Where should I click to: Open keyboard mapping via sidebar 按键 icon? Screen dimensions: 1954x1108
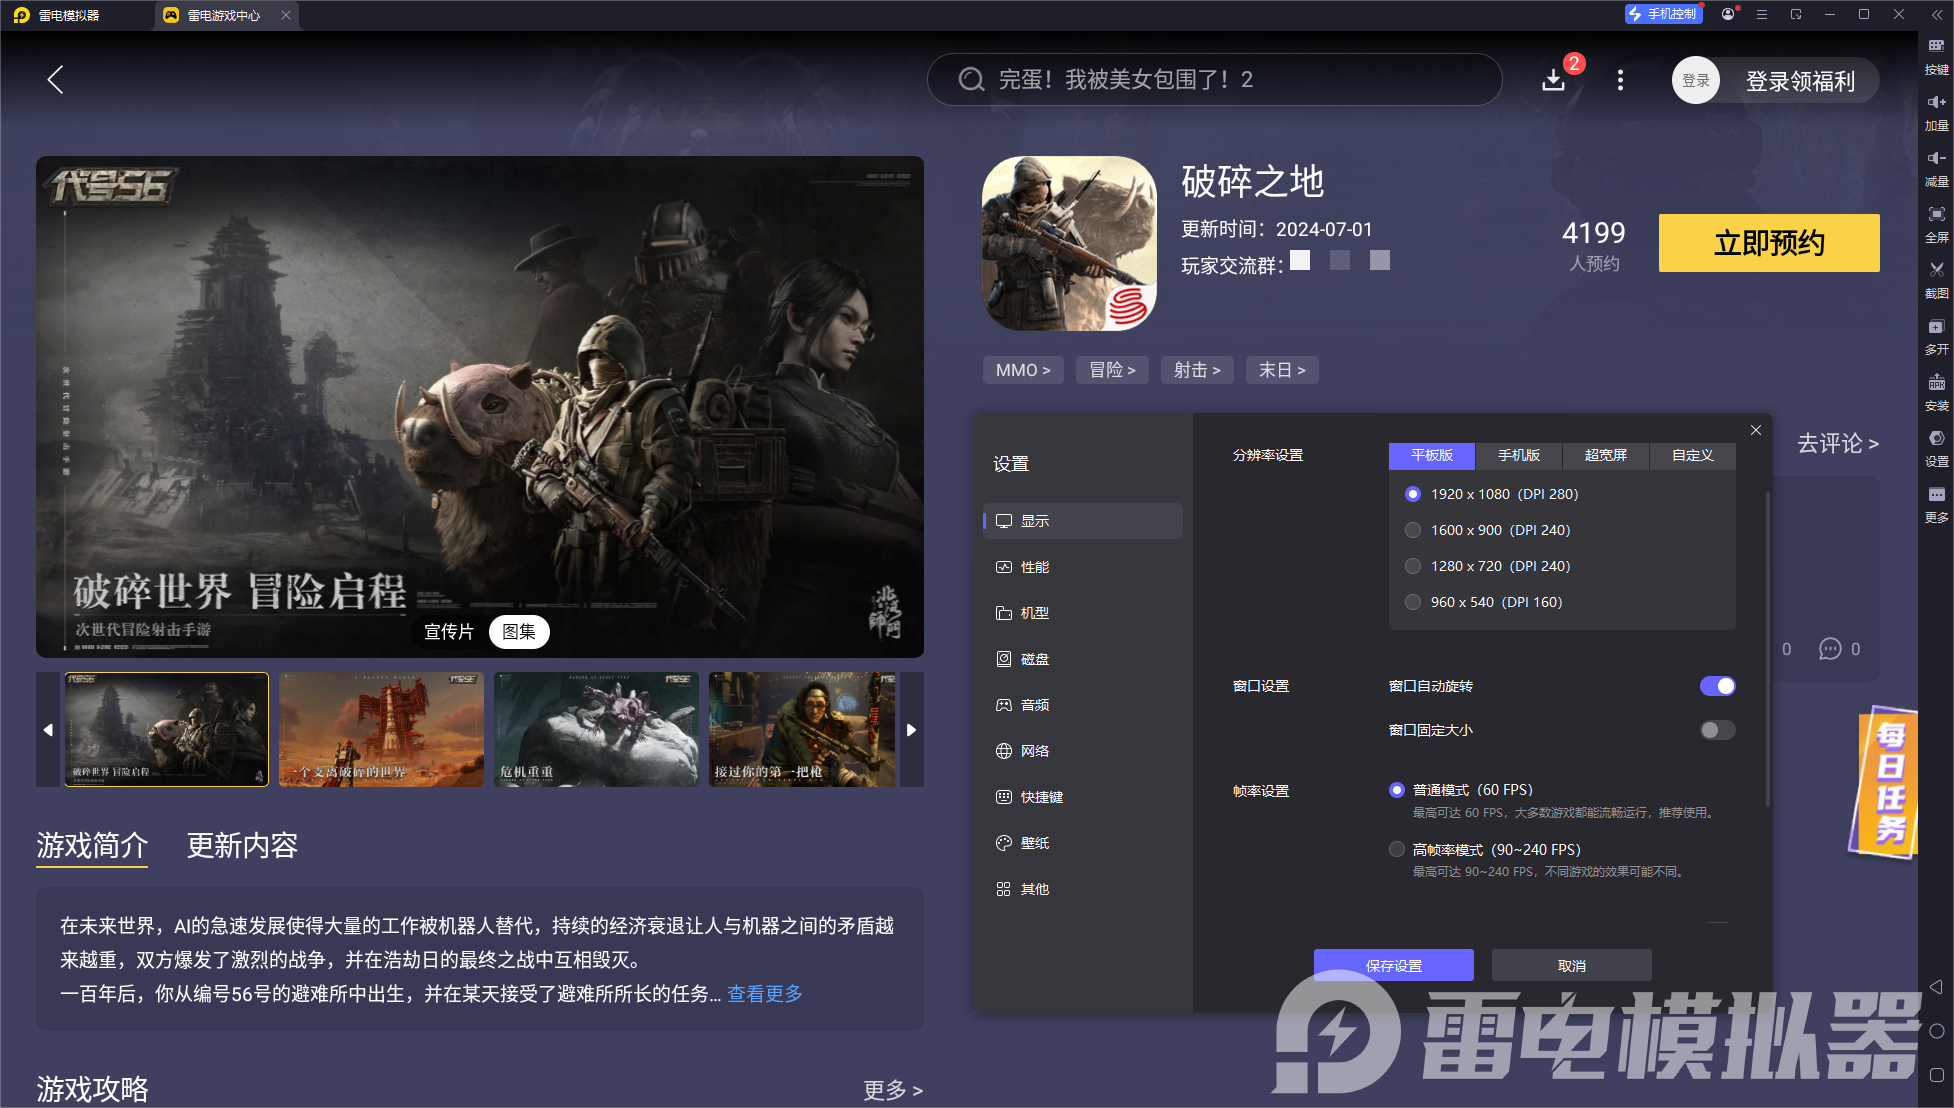tap(1937, 56)
